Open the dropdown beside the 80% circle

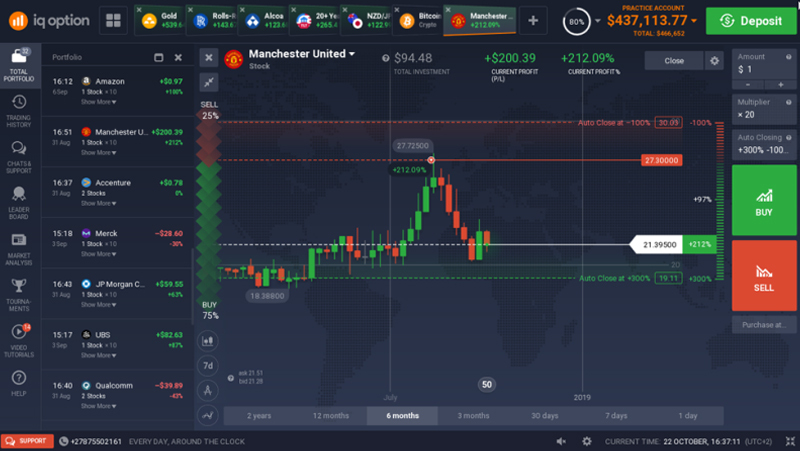597,21
